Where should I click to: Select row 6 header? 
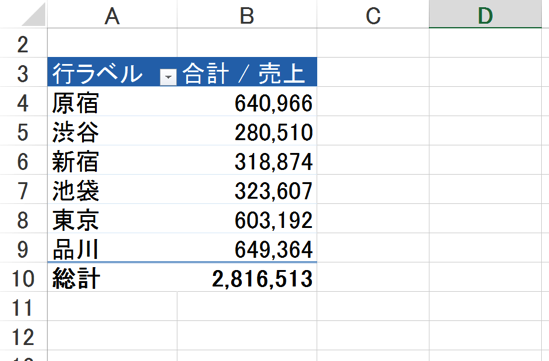click(x=23, y=160)
